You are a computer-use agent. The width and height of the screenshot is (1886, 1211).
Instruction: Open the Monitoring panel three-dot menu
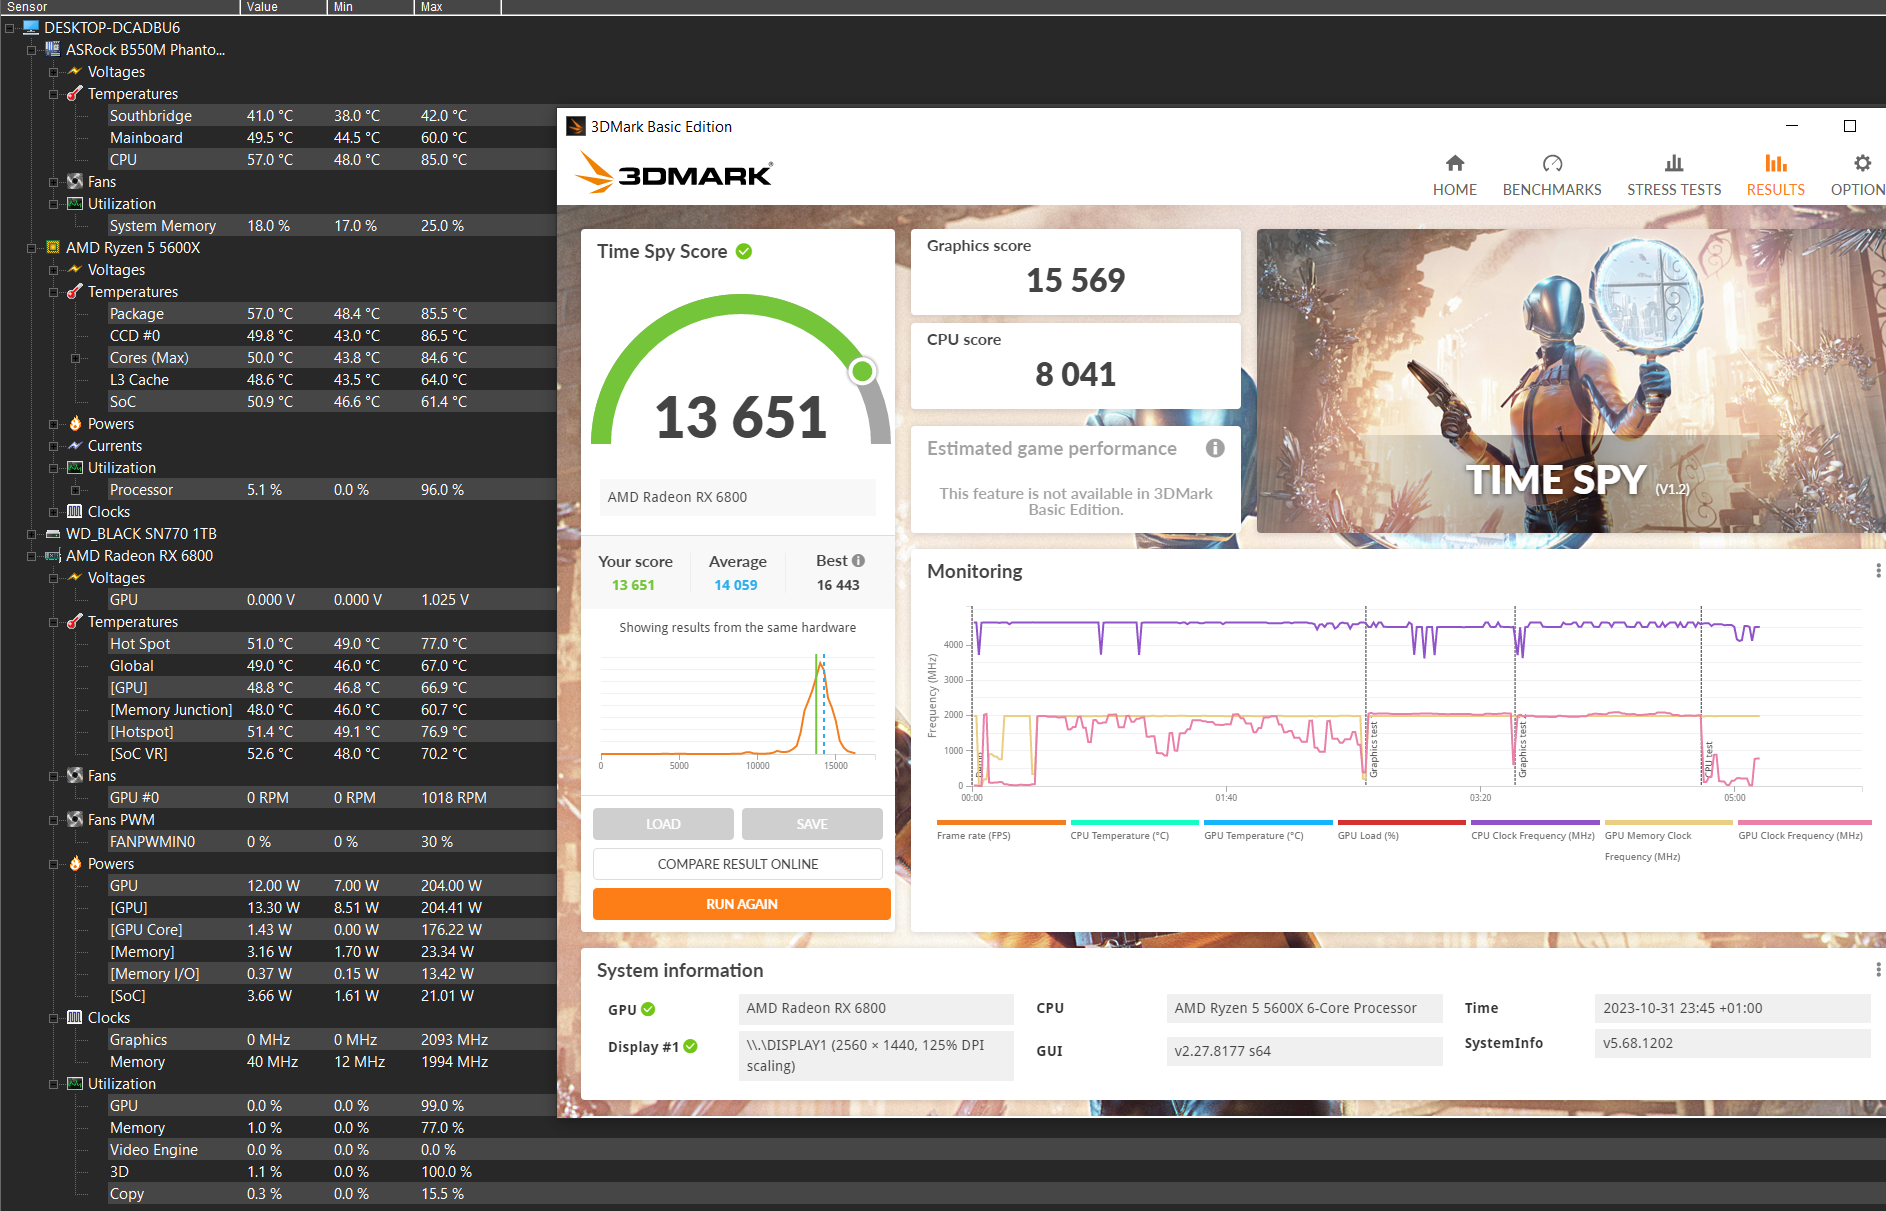coord(1878,571)
